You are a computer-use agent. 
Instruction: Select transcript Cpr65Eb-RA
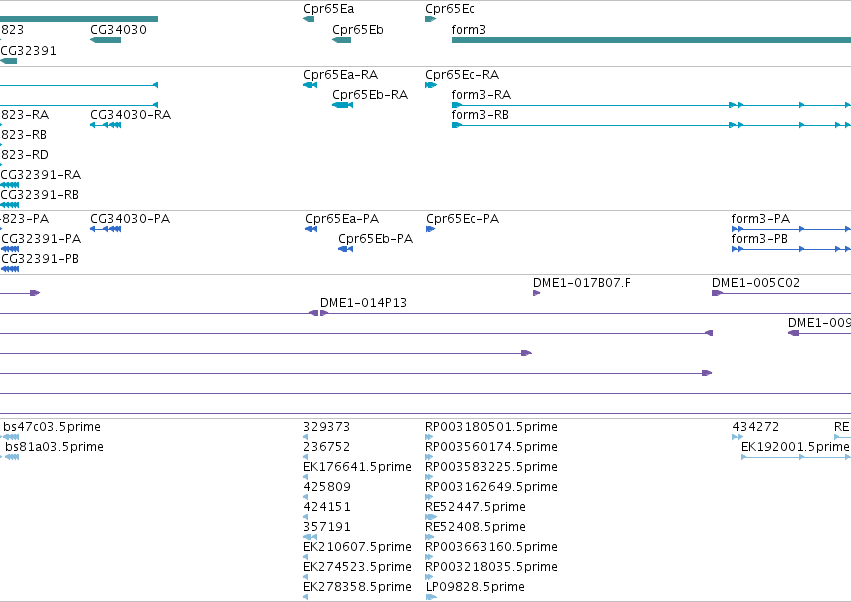(370, 94)
